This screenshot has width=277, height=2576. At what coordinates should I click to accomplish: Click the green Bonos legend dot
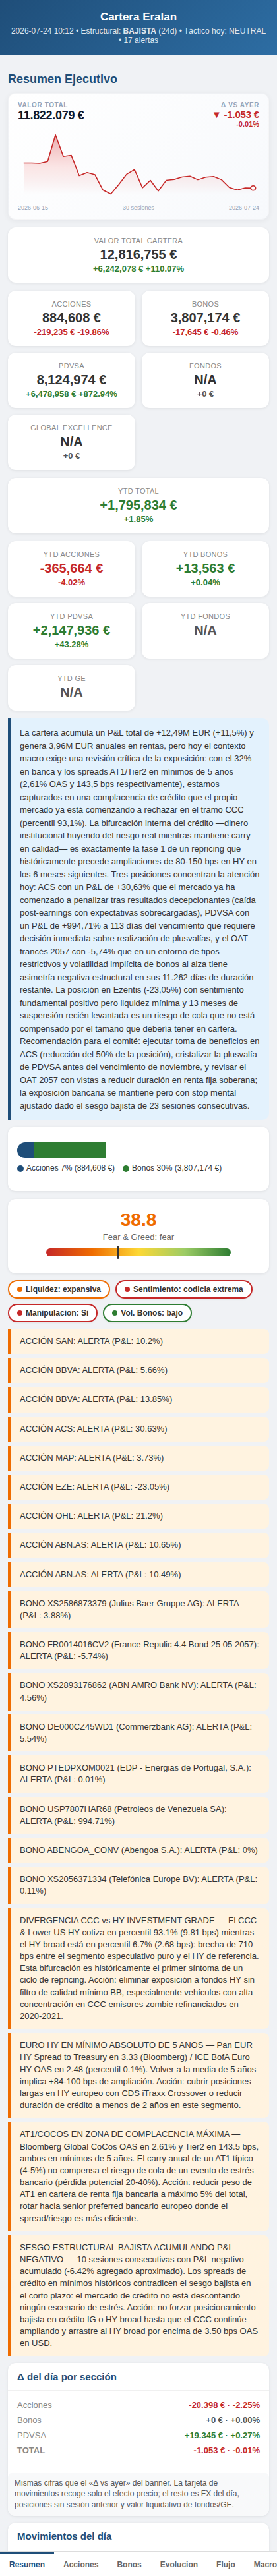pos(126,1168)
